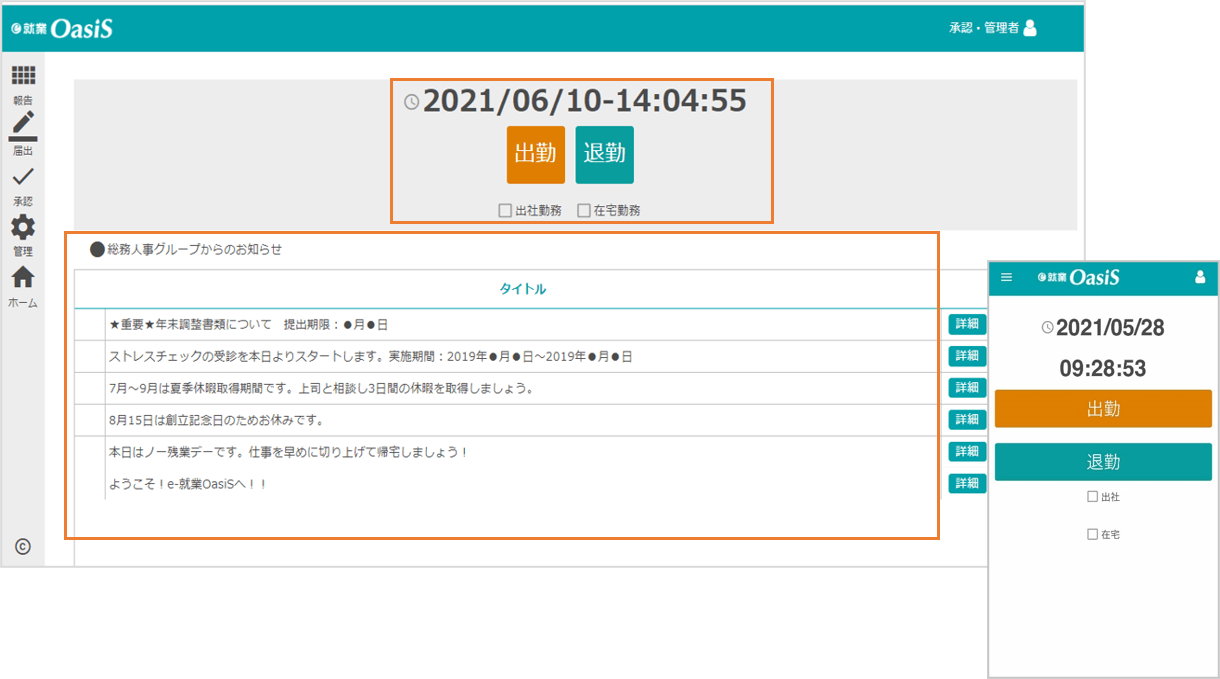
Task: Open the 報告 grid icon in sidebar
Action: tap(23, 76)
